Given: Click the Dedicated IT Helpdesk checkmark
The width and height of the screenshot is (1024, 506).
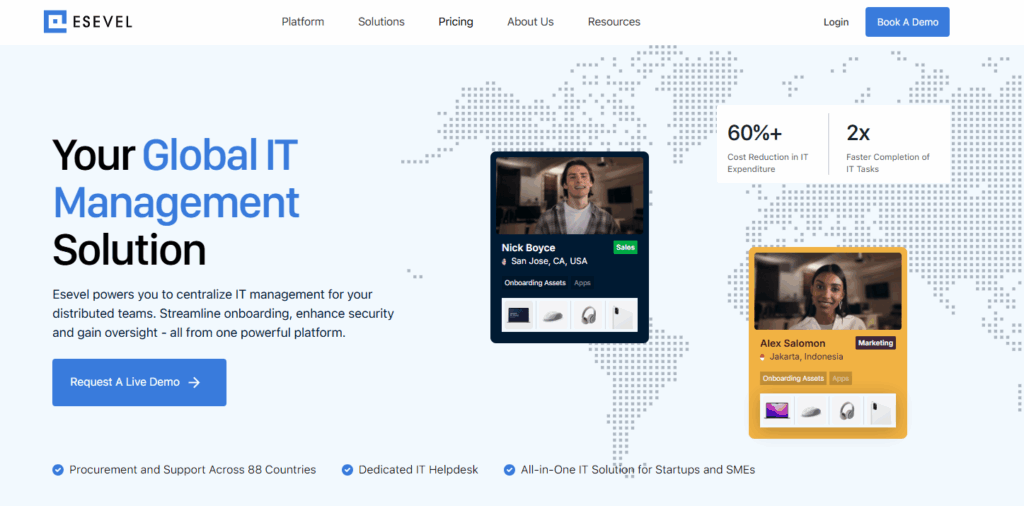Looking at the screenshot, I should [x=347, y=469].
